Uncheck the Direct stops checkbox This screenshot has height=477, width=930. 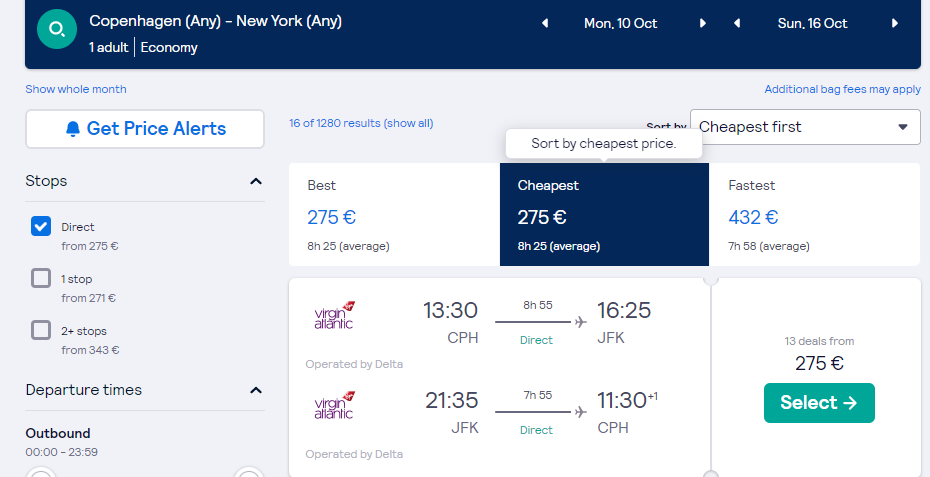point(41,226)
